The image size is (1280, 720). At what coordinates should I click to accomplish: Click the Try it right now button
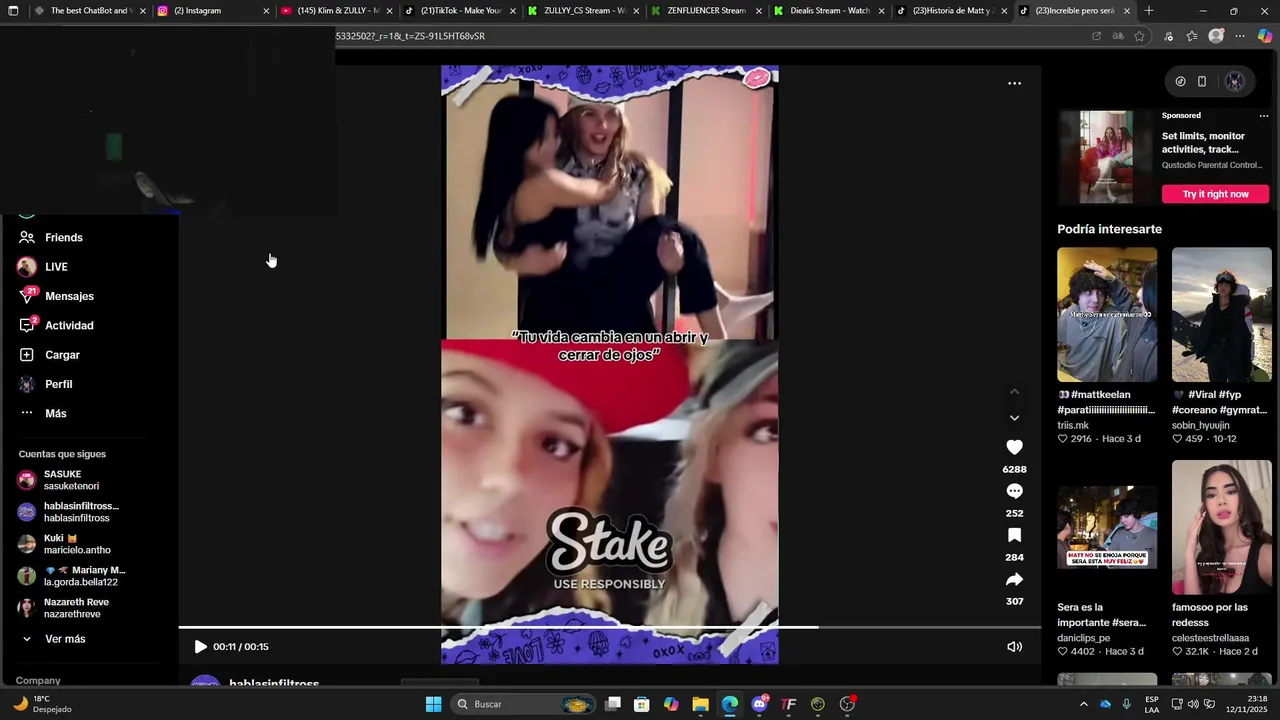coord(1215,194)
